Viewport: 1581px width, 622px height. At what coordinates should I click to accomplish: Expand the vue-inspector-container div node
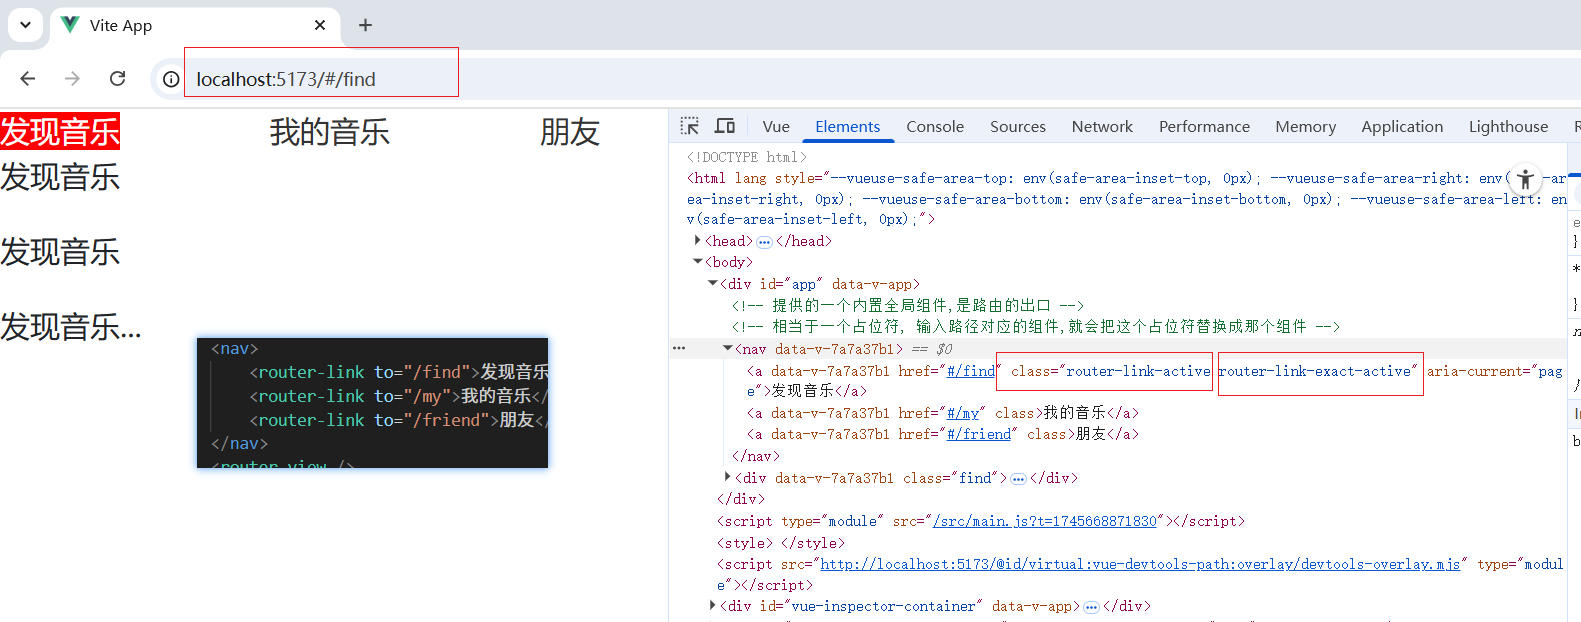pos(712,605)
